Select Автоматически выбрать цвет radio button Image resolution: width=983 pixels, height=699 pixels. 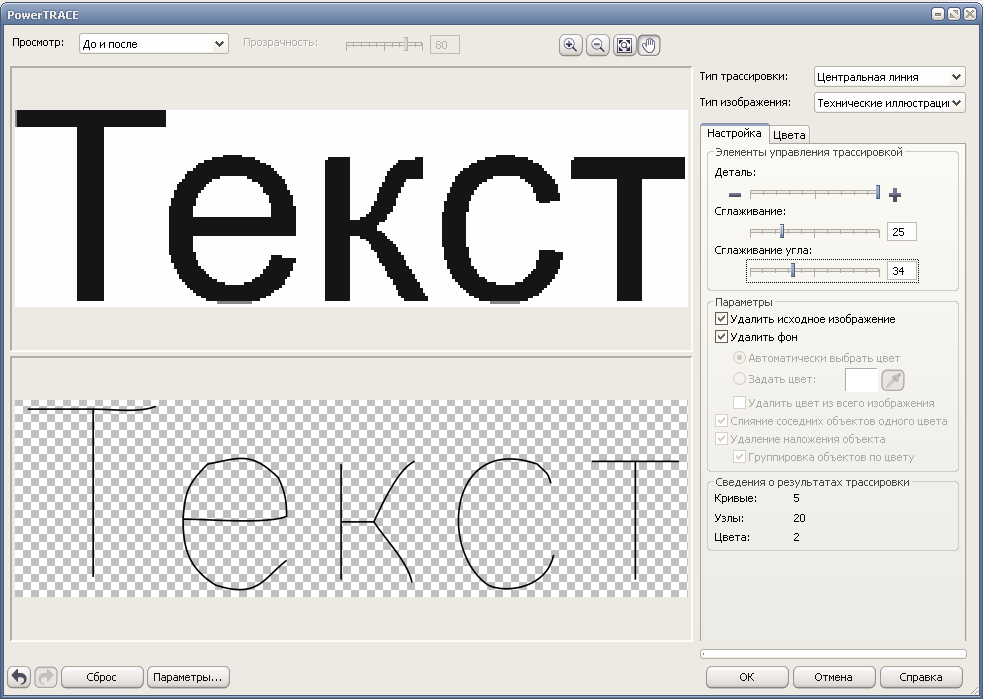(740, 358)
